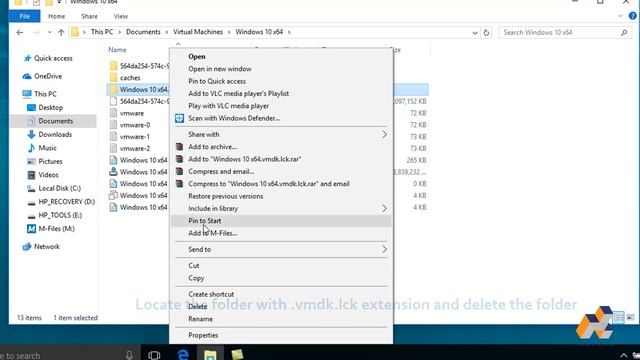Viewport: 640px width, 360px height.
Task: Switch to details view button
Action: (x=619, y=318)
